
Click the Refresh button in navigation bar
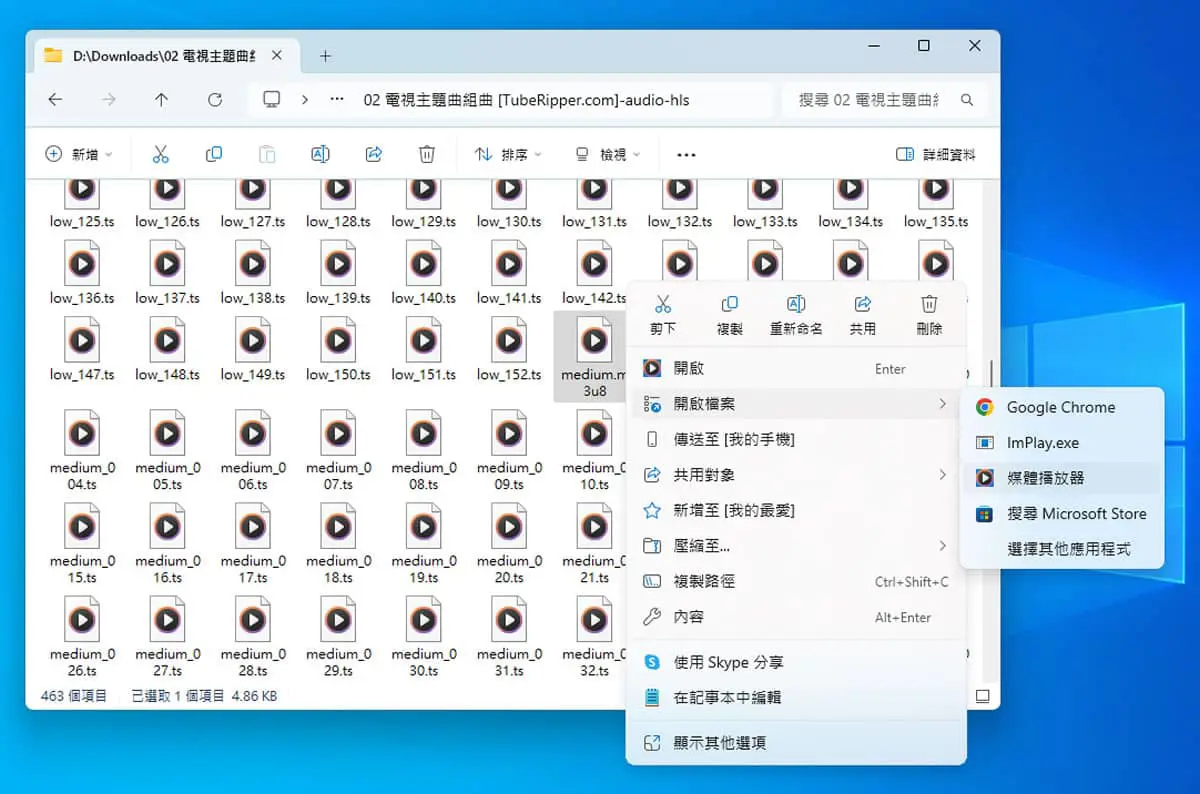click(214, 100)
